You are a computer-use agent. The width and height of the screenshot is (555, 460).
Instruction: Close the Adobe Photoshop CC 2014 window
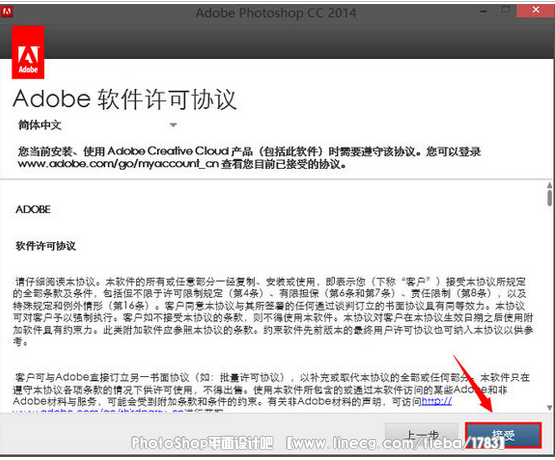click(536, 10)
